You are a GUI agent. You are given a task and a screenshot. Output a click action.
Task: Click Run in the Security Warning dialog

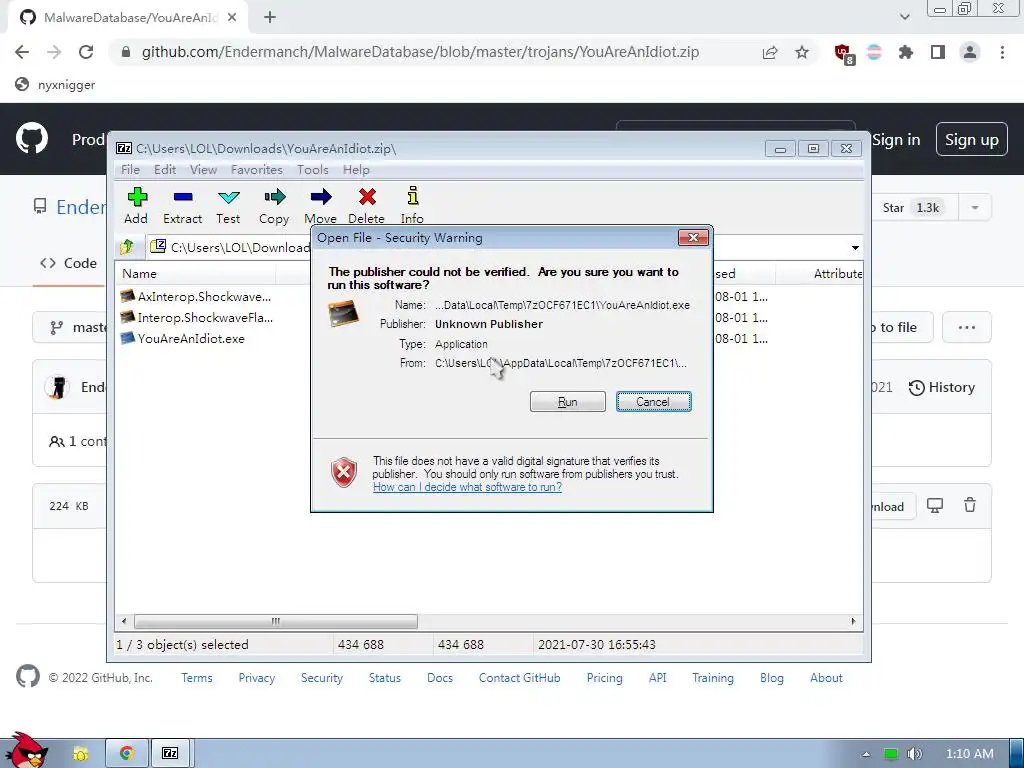tap(568, 402)
